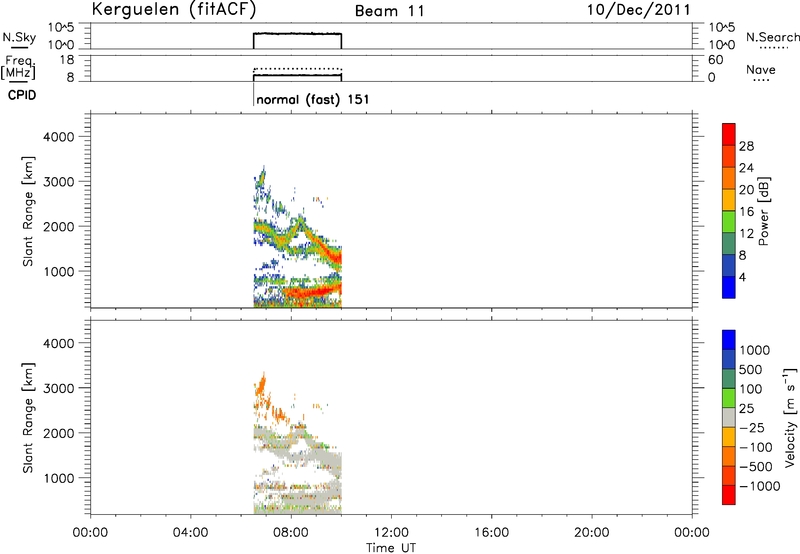Click the red -1000 velocity swatch
The width and height of the screenshot is (800, 554).
point(729,495)
